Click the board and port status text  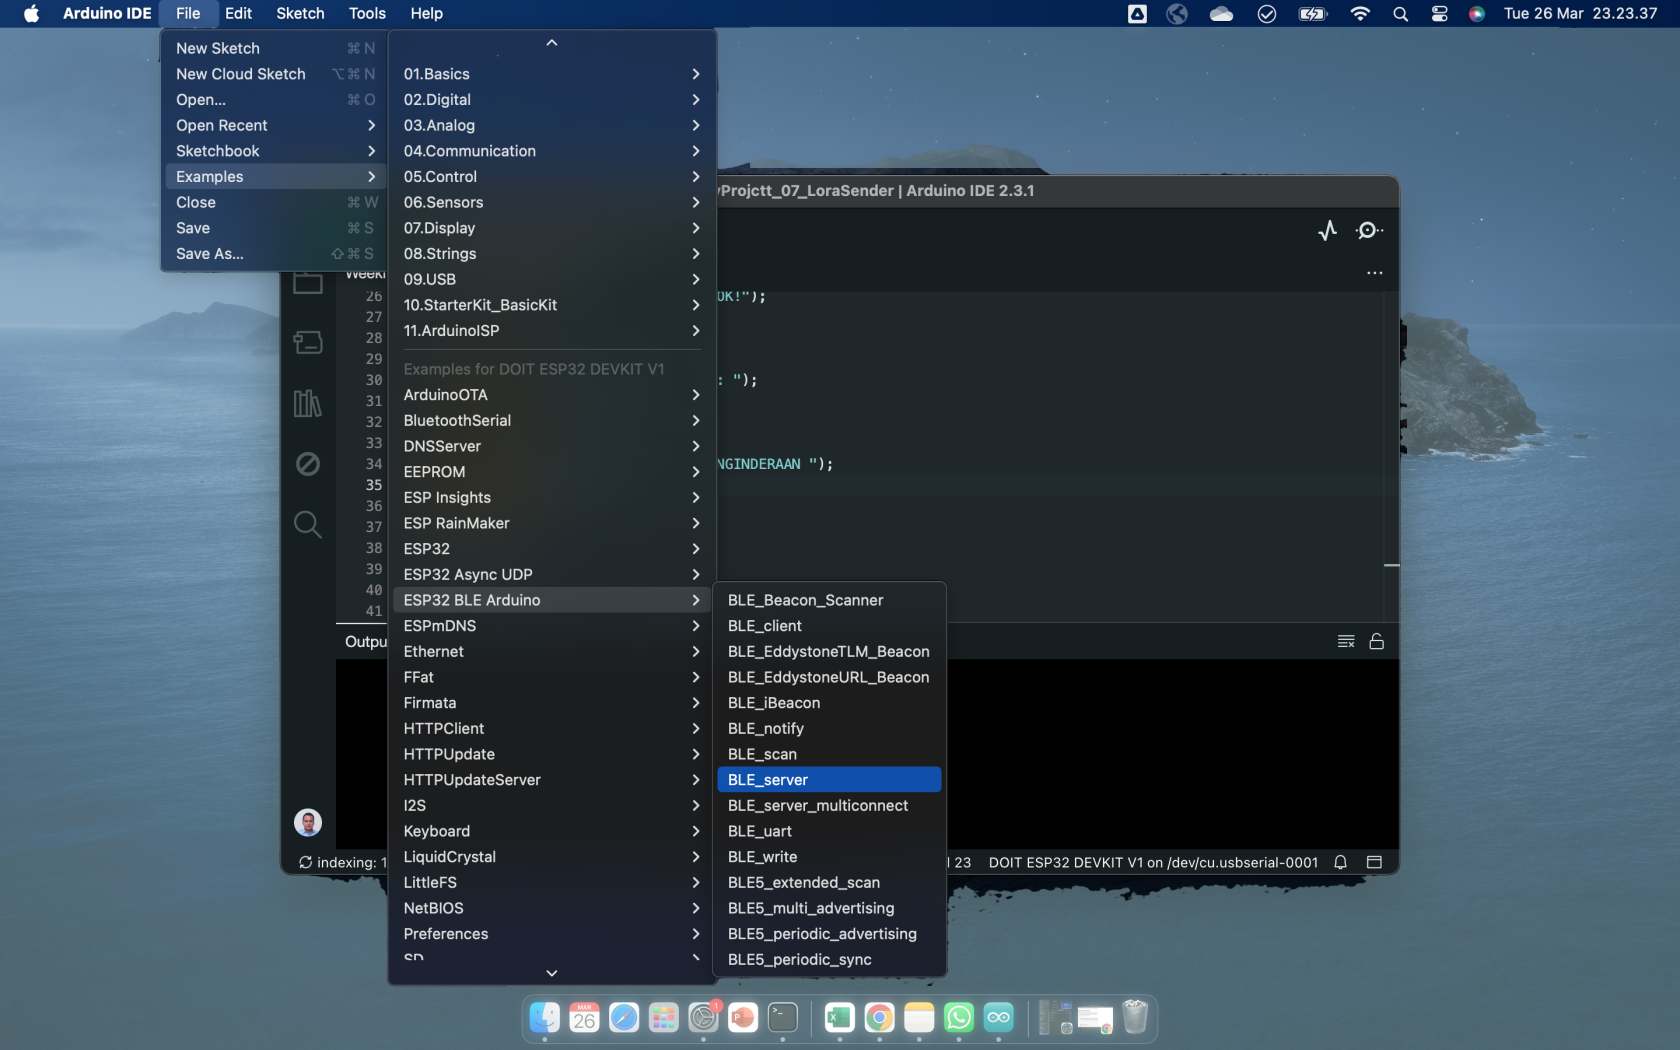click(1153, 862)
